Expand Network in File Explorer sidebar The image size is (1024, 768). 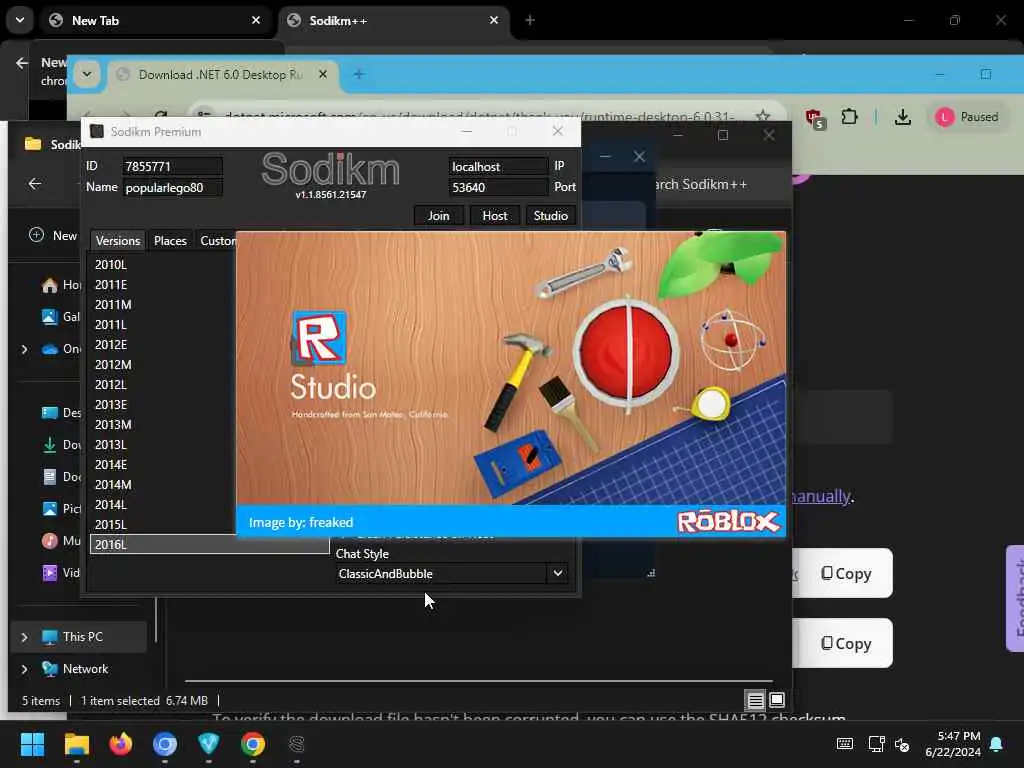click(x=25, y=669)
